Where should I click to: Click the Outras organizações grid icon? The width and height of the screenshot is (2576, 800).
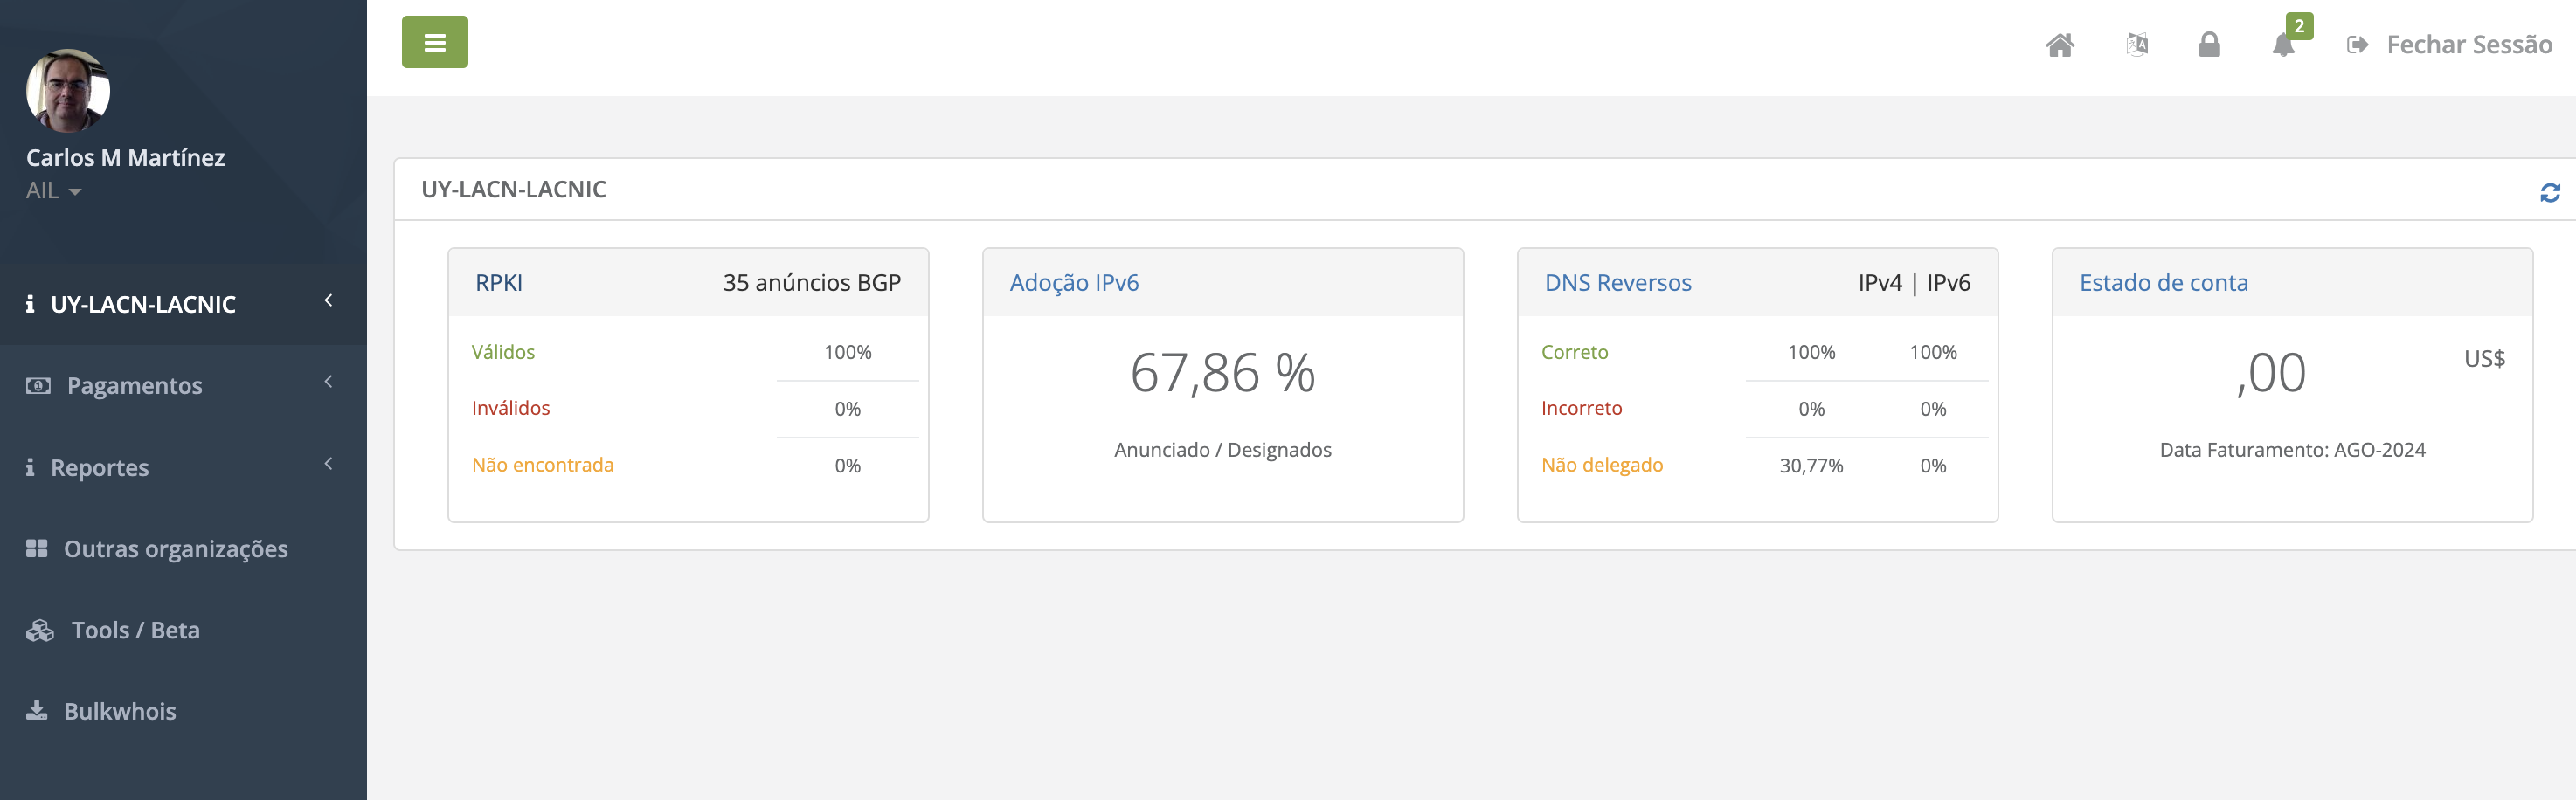pos(37,548)
